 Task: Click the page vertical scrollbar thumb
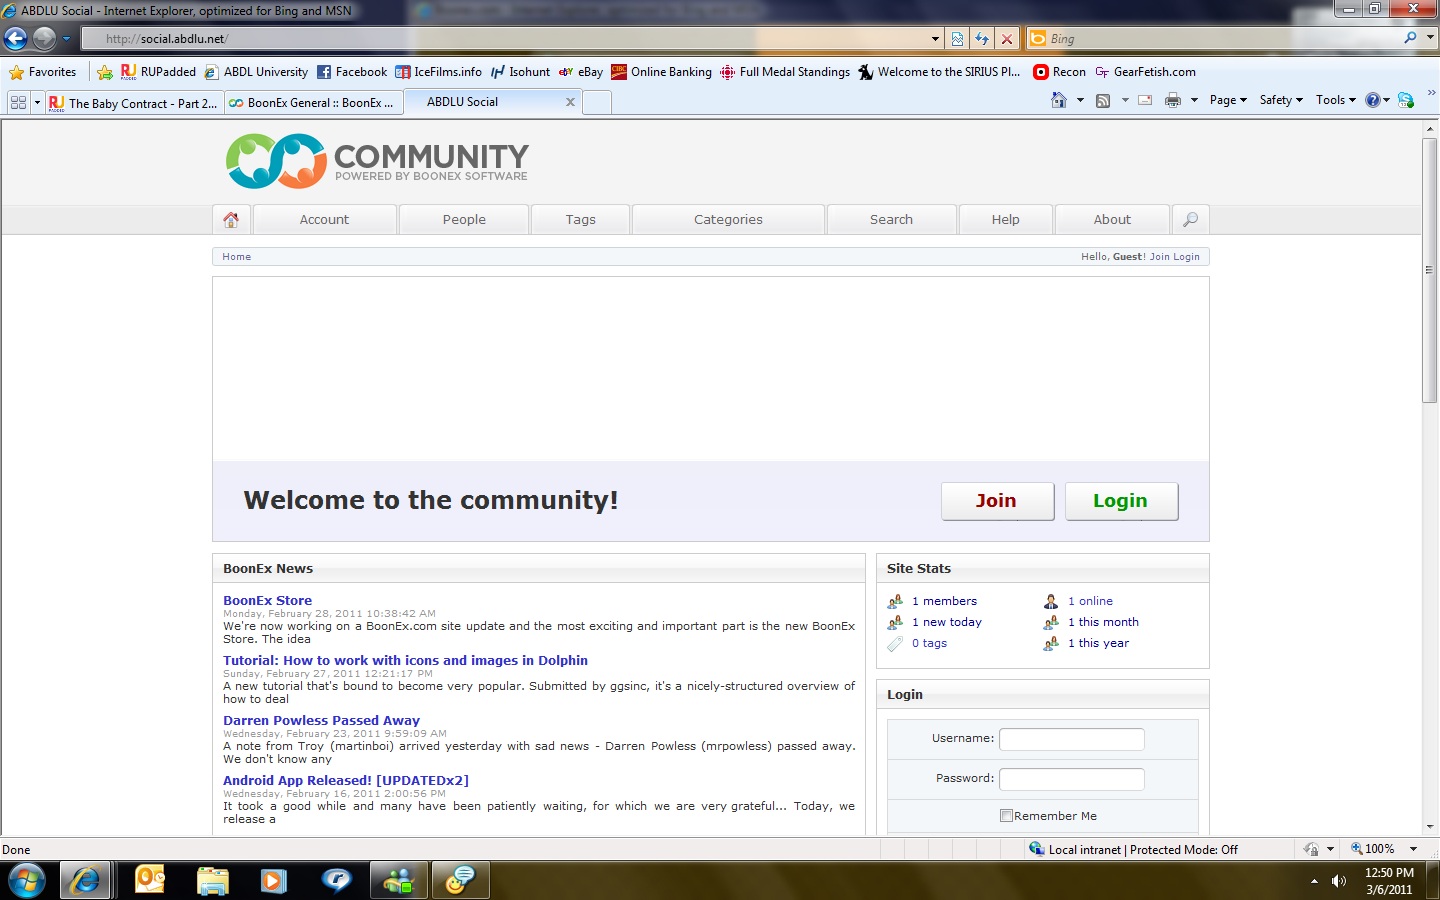tap(1430, 270)
